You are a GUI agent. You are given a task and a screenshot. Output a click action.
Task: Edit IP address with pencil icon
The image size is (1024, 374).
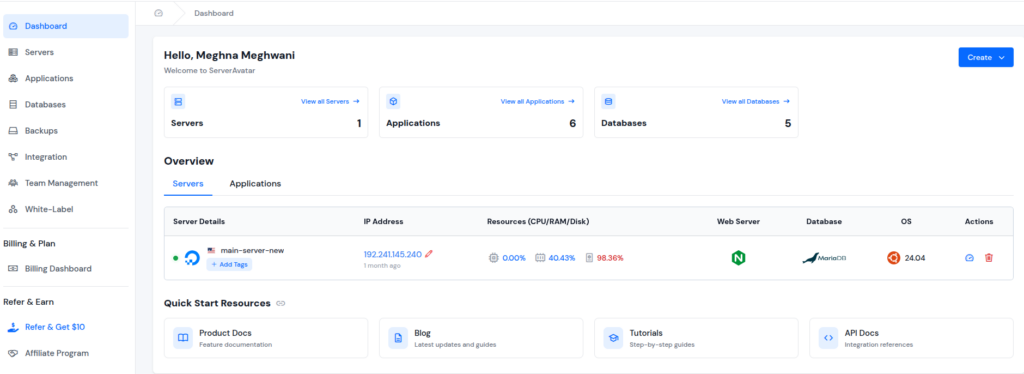pyautogui.click(x=429, y=254)
